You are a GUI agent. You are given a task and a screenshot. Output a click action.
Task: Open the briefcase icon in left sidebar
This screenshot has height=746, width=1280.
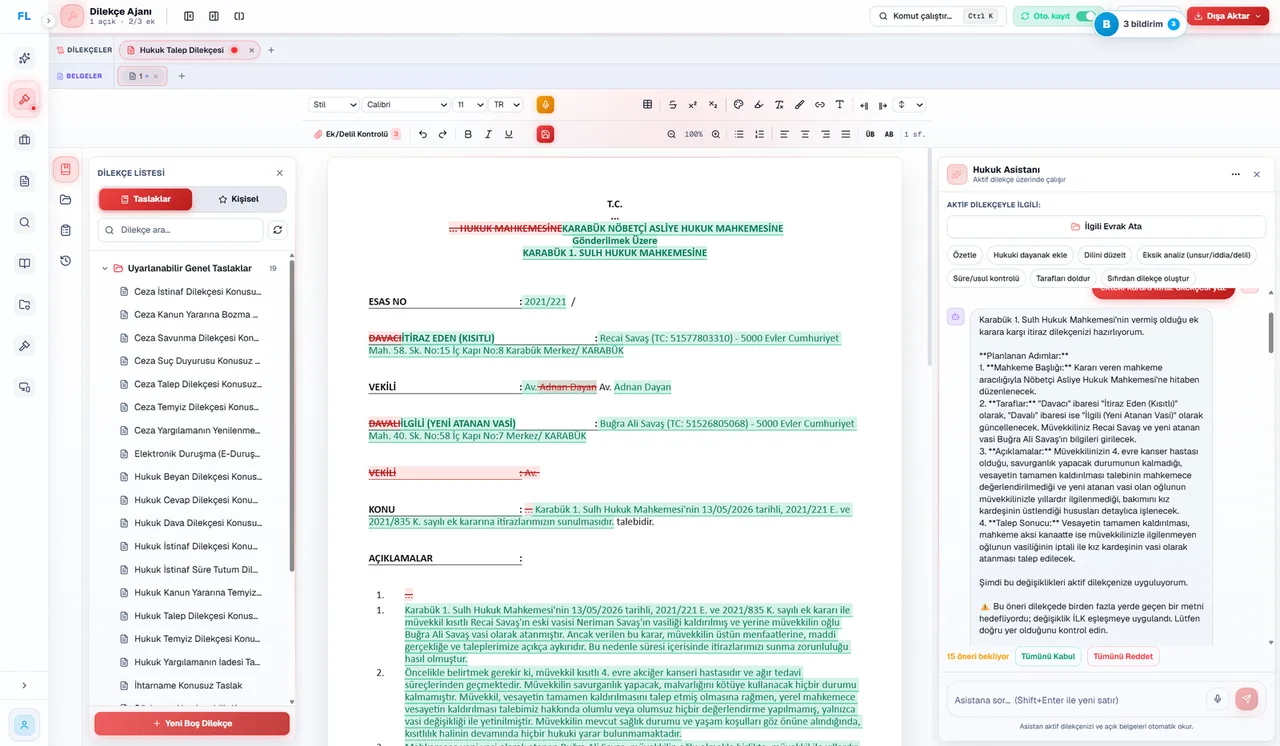click(x=24, y=140)
